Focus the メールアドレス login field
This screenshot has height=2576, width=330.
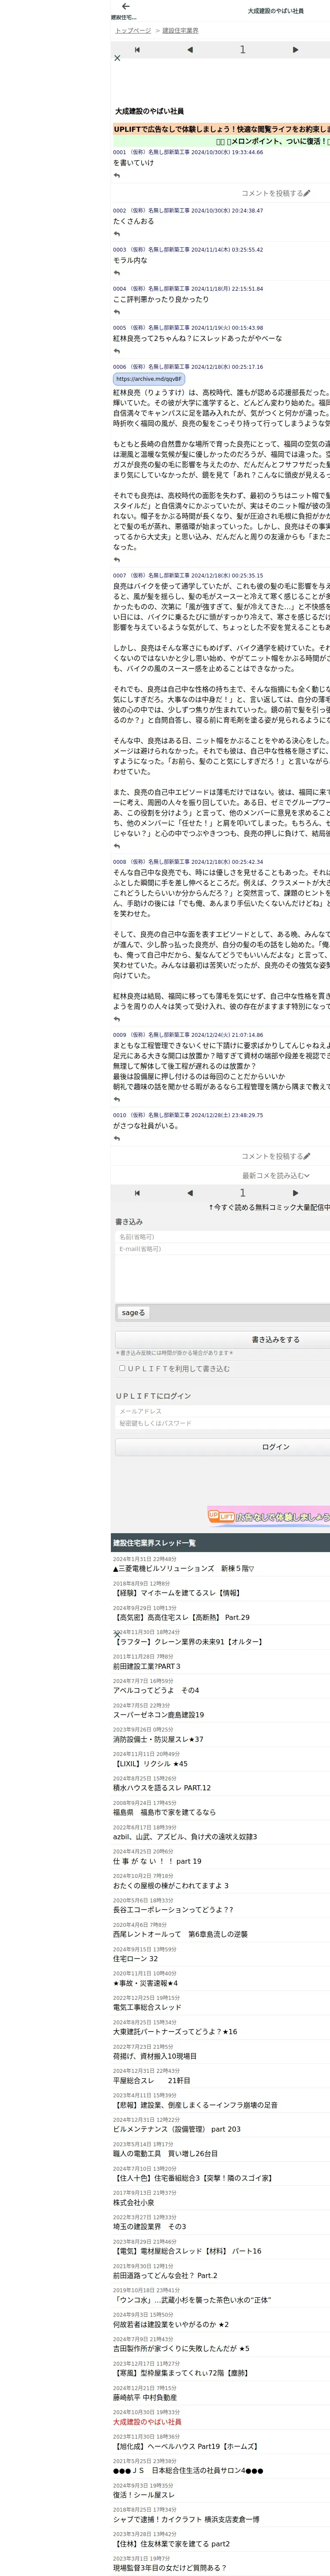tap(223, 1411)
